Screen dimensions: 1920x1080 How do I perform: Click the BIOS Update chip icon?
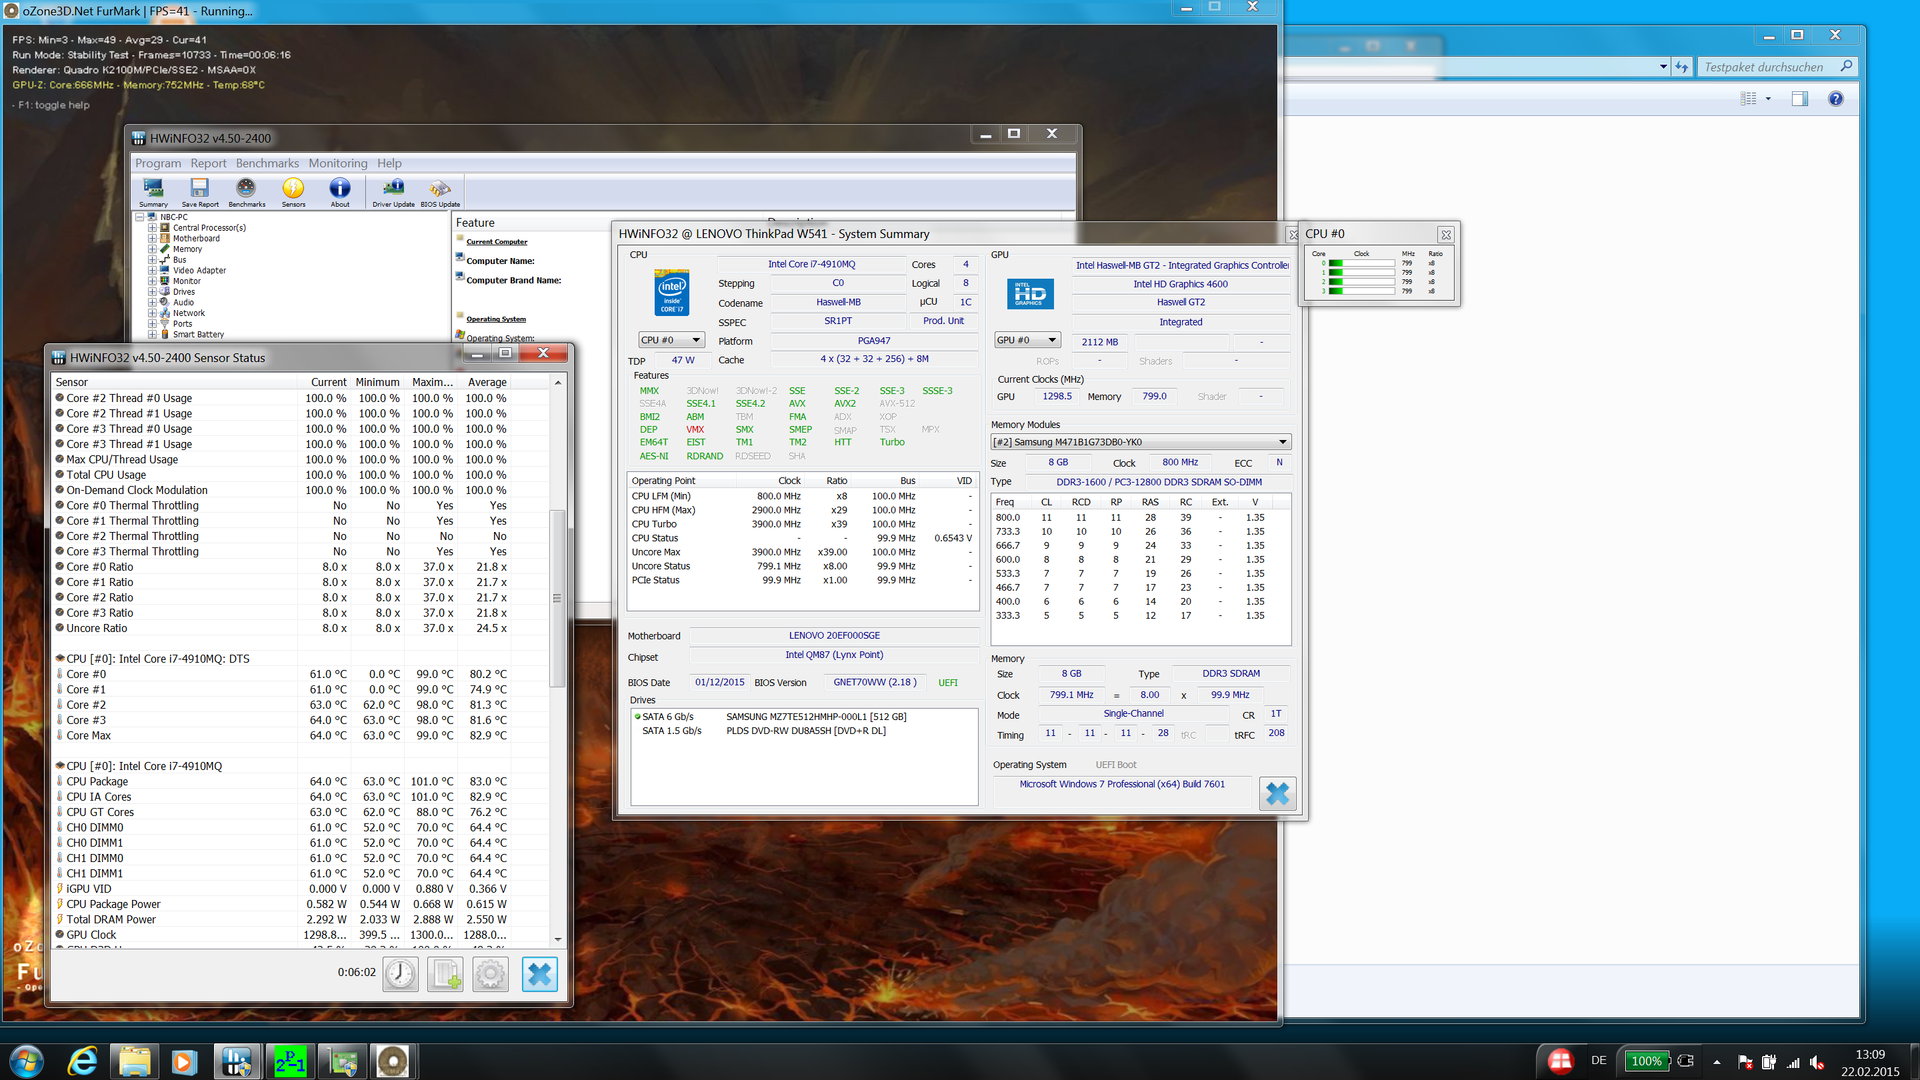tap(440, 191)
